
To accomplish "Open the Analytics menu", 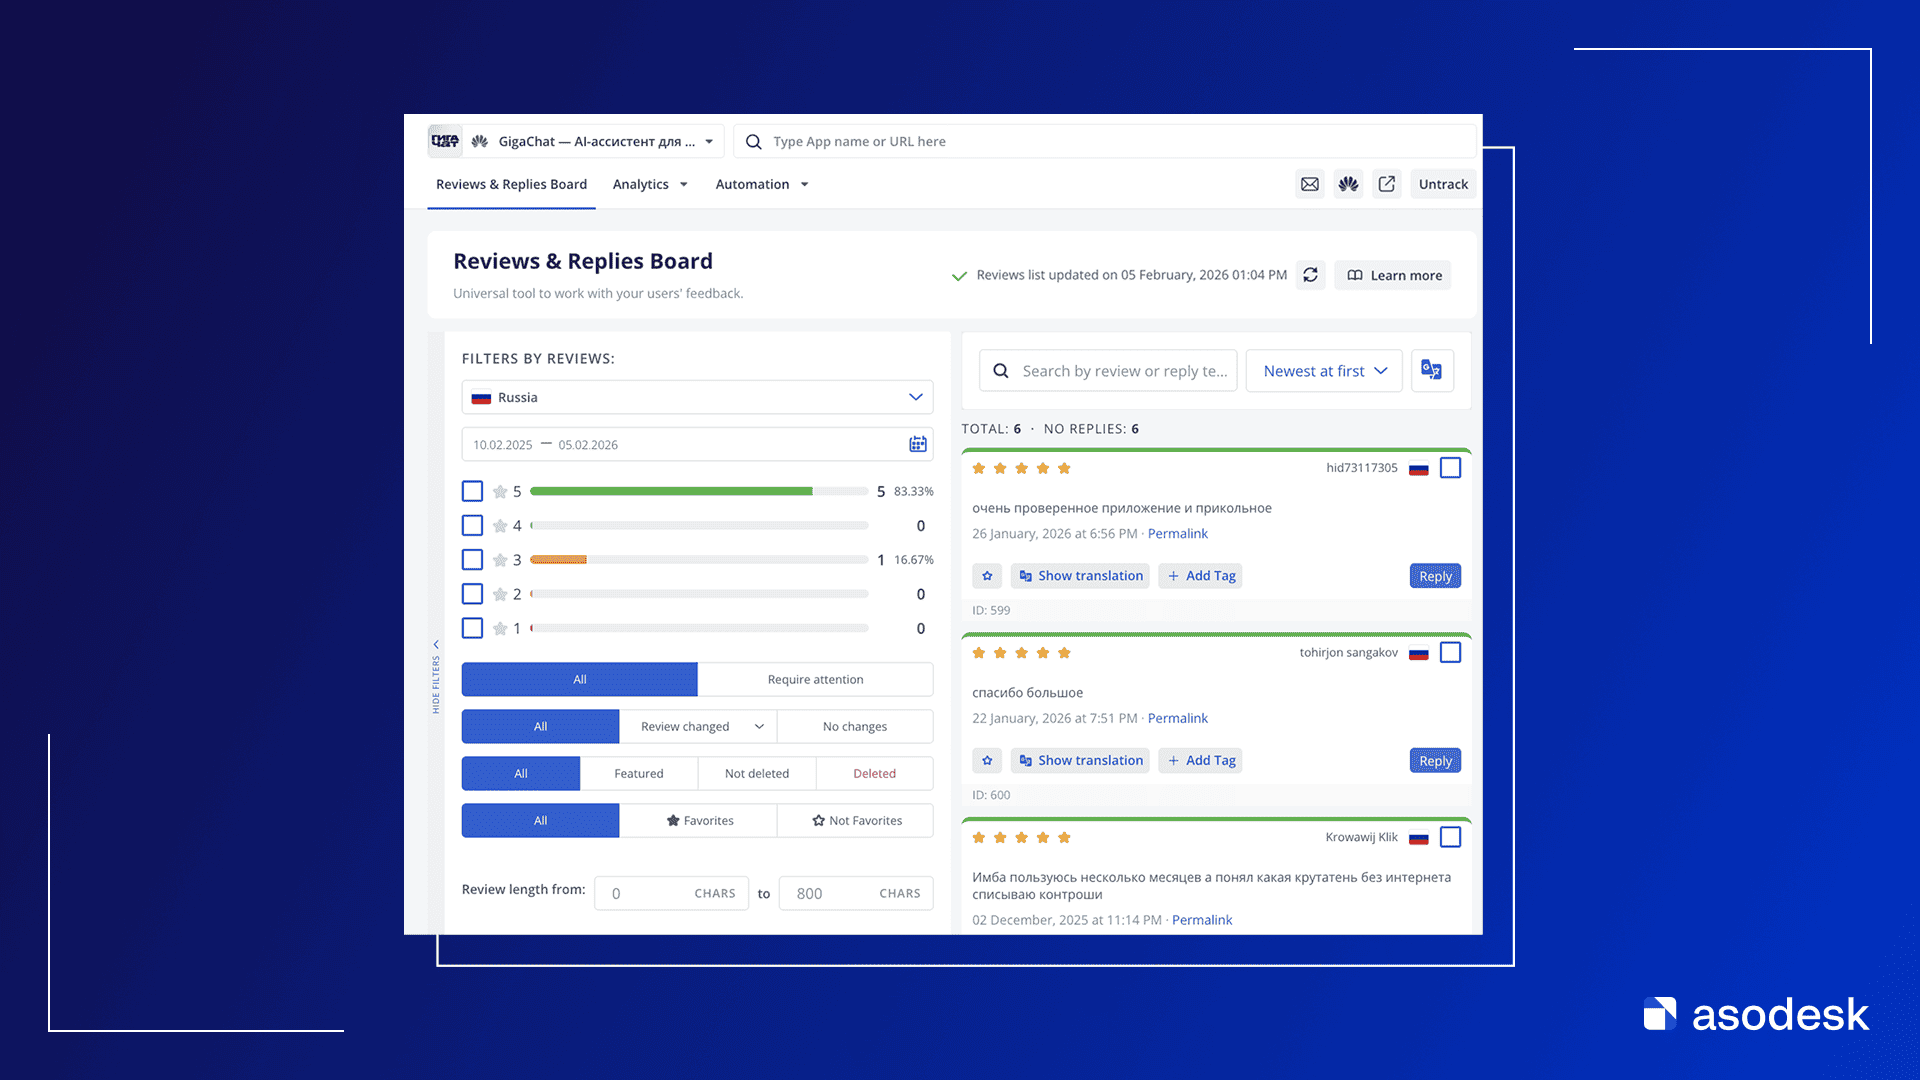I will pos(650,184).
